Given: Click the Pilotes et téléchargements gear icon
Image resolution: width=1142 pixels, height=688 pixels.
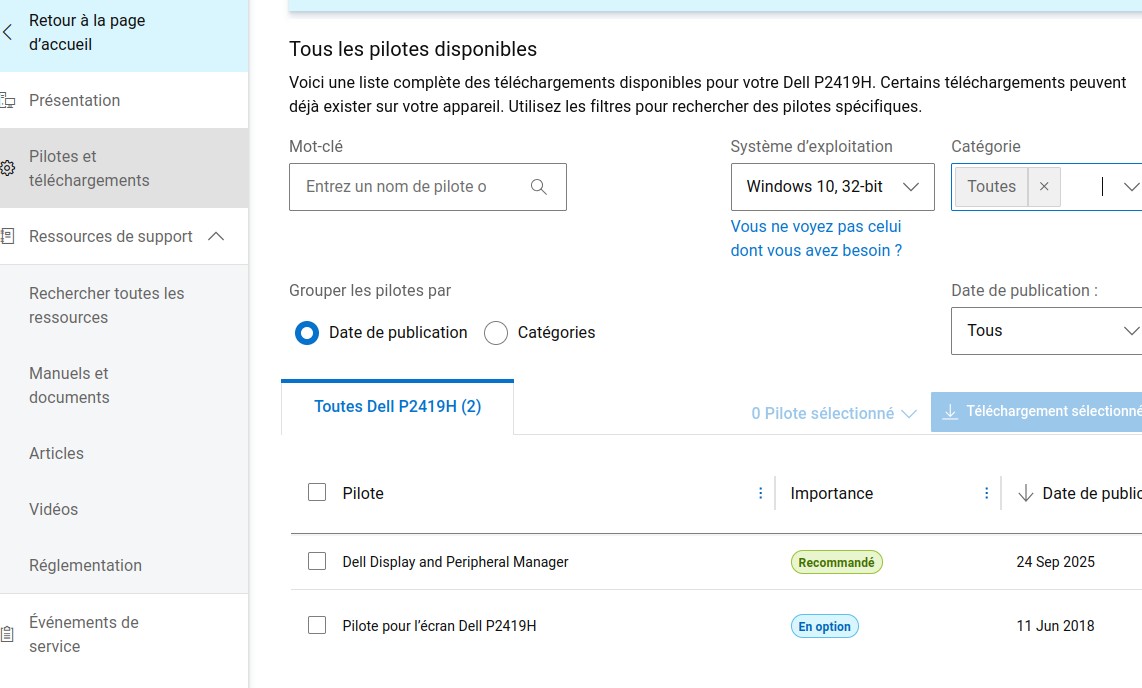Looking at the screenshot, I should (x=8, y=168).
